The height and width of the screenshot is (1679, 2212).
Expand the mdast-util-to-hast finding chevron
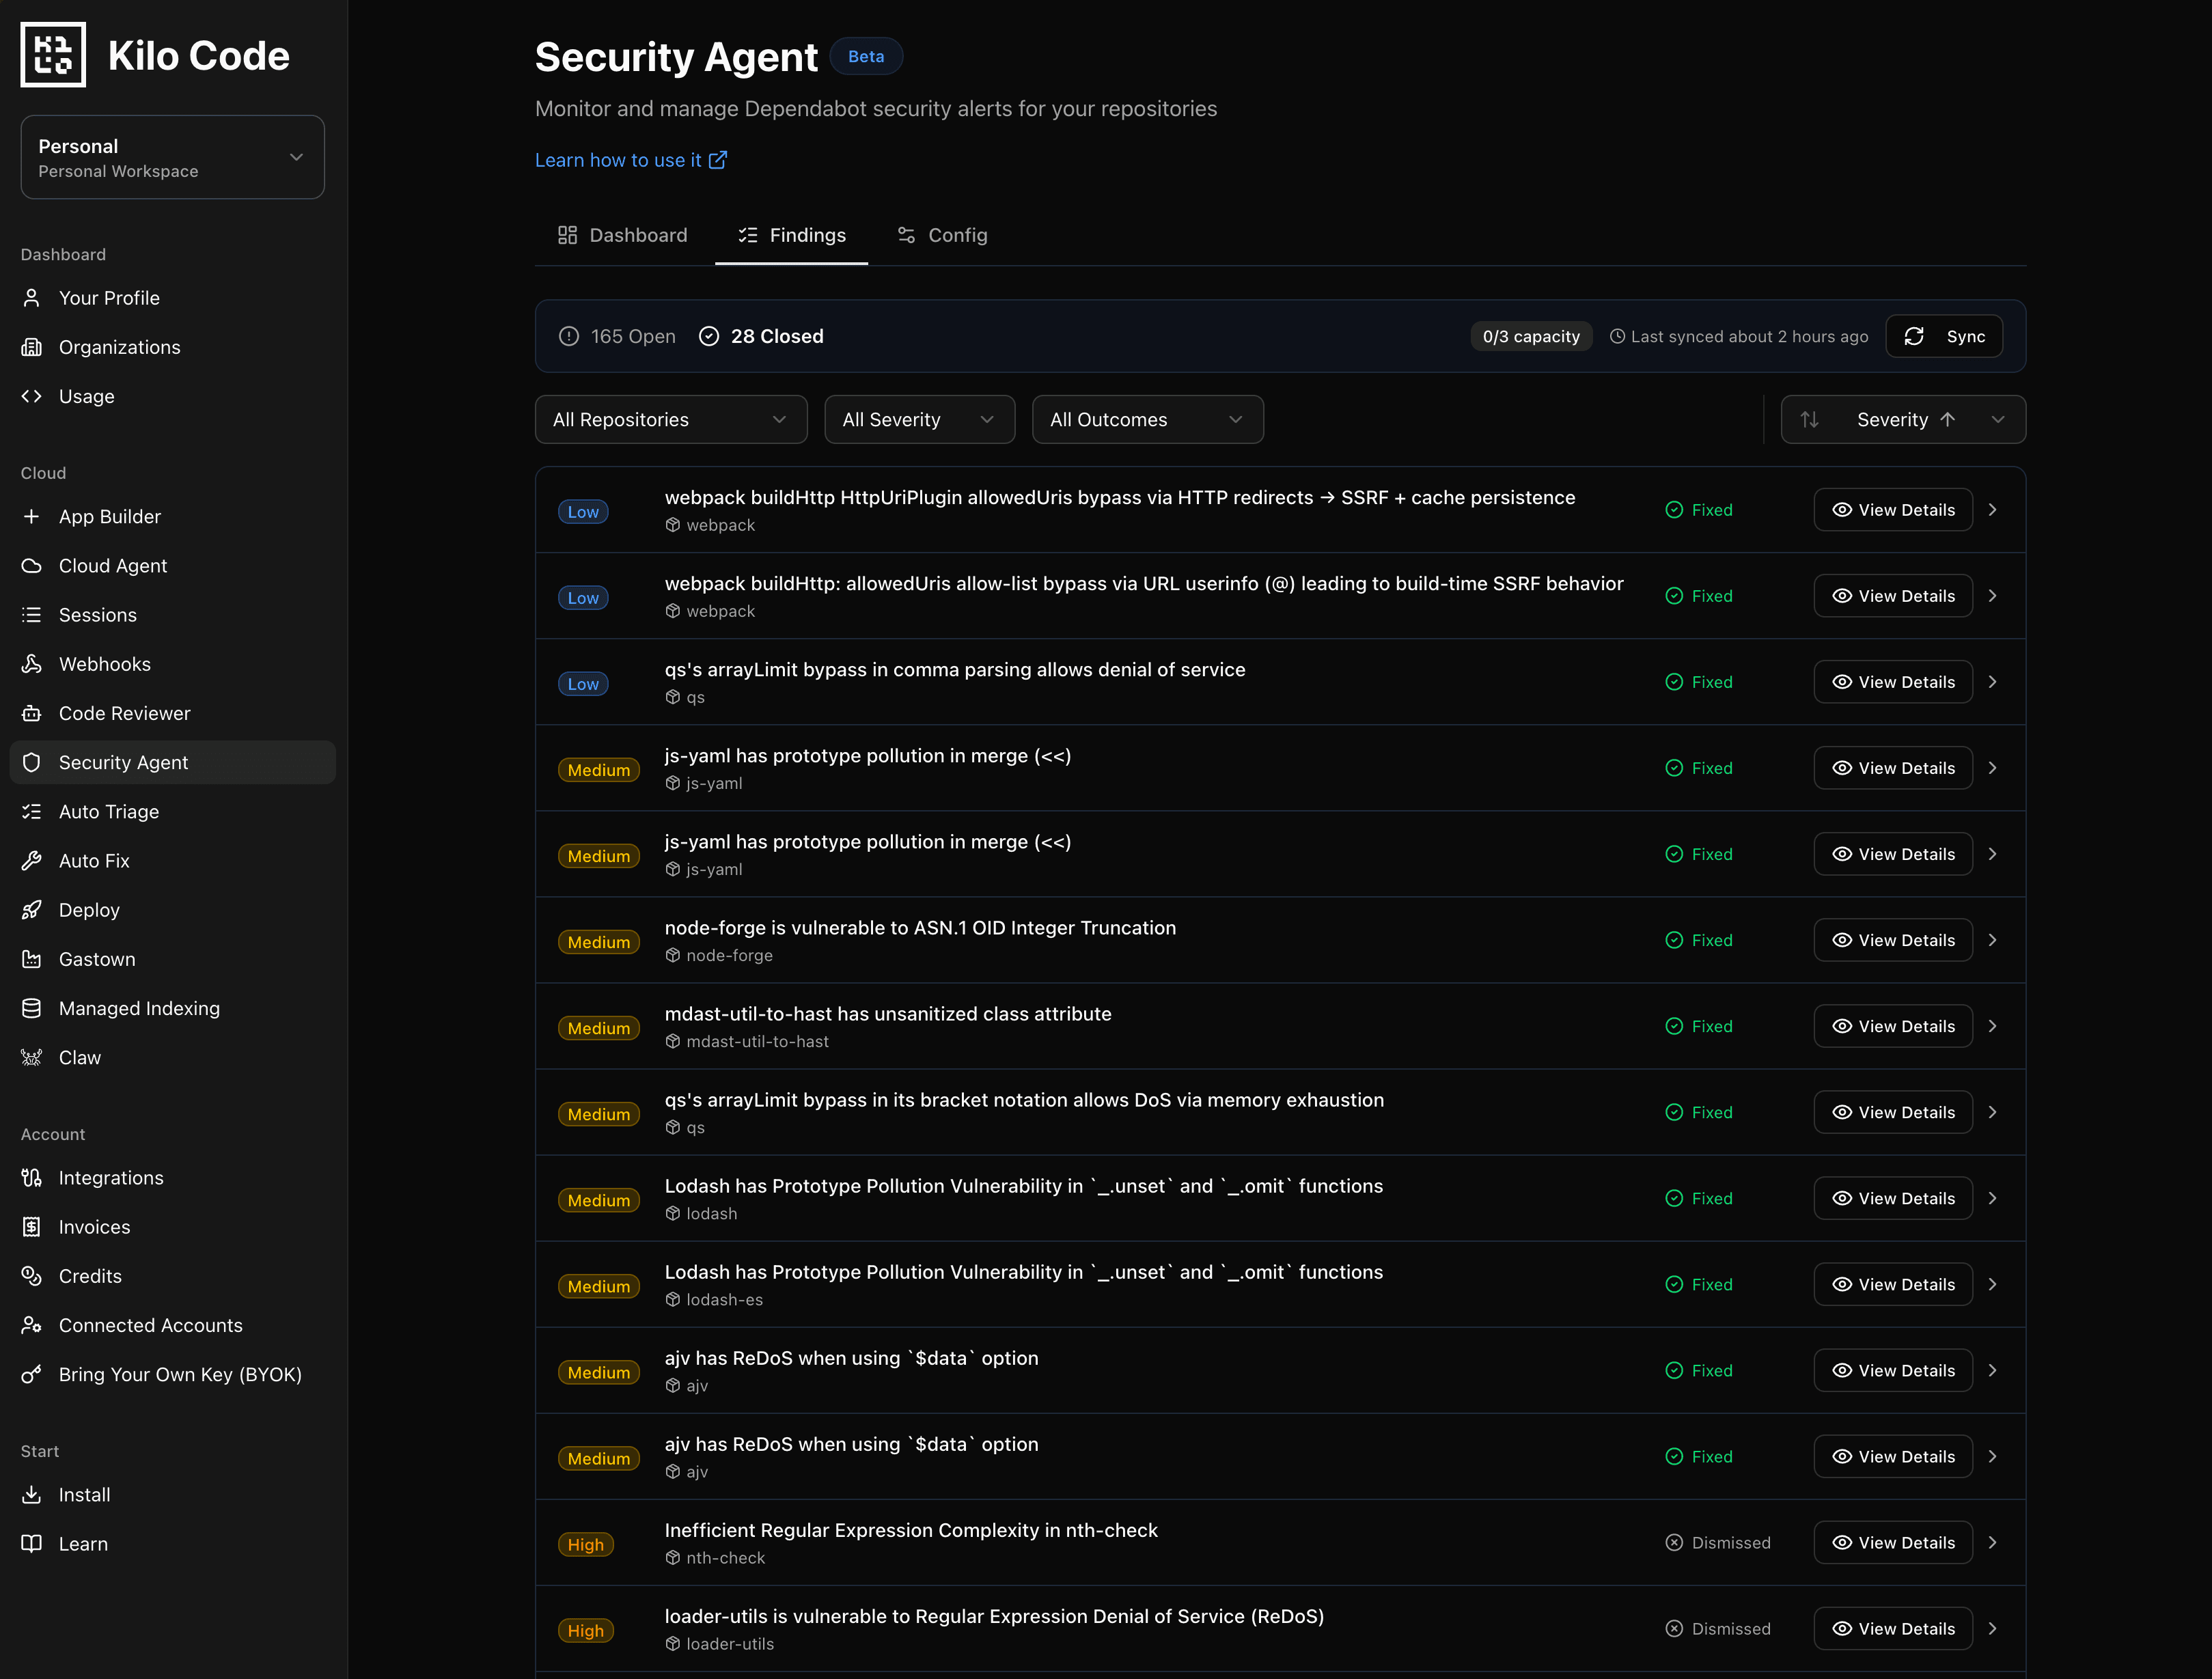[x=1992, y=1026]
